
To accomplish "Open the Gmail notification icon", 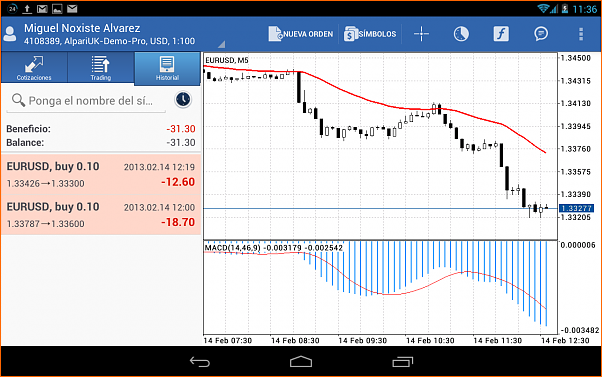I will coord(42,8).
